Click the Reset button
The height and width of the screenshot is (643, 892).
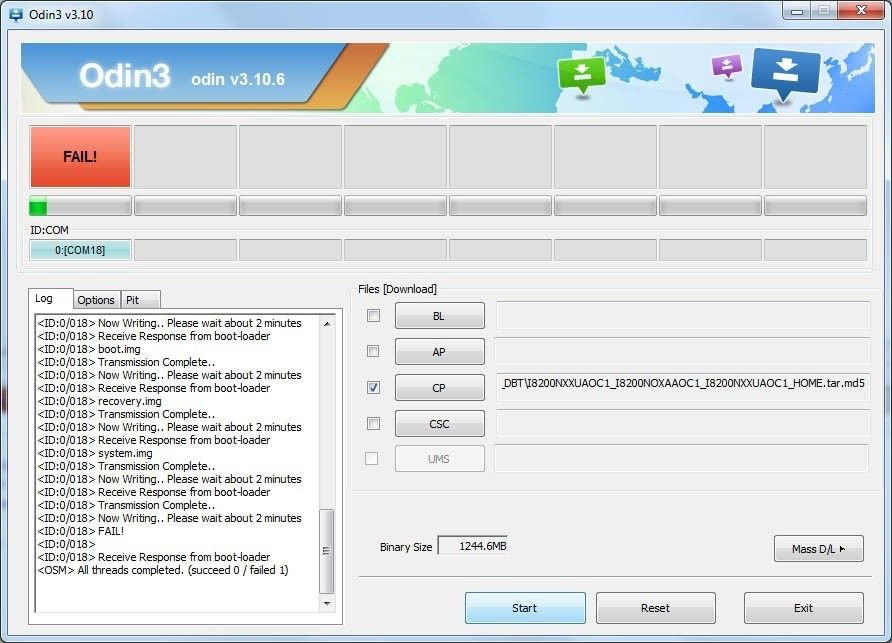(656, 608)
